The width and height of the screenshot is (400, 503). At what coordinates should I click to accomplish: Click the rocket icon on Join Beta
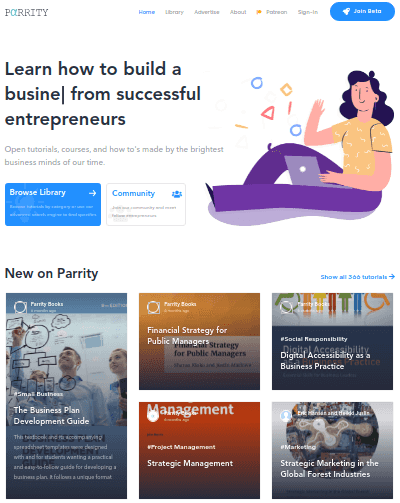click(x=346, y=11)
